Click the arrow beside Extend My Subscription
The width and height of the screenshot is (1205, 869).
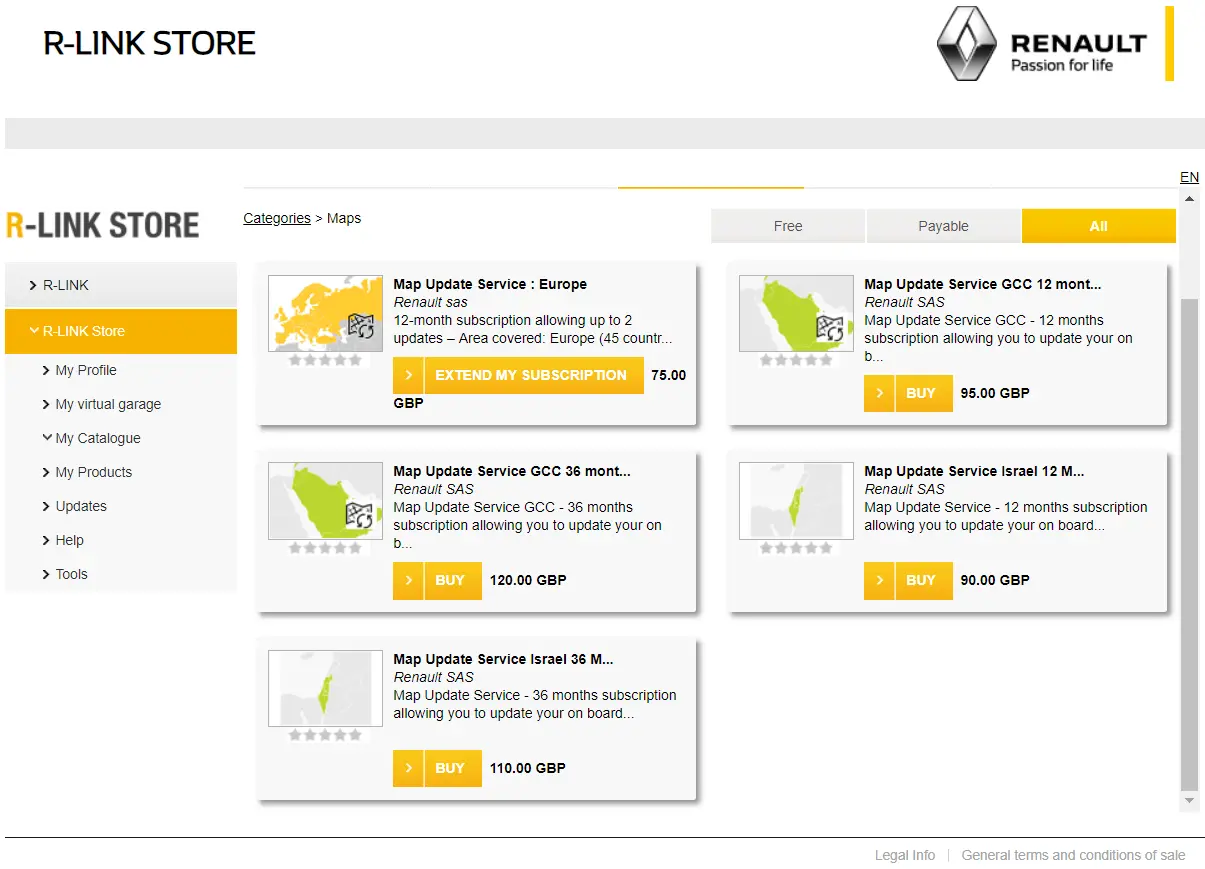click(x=408, y=375)
